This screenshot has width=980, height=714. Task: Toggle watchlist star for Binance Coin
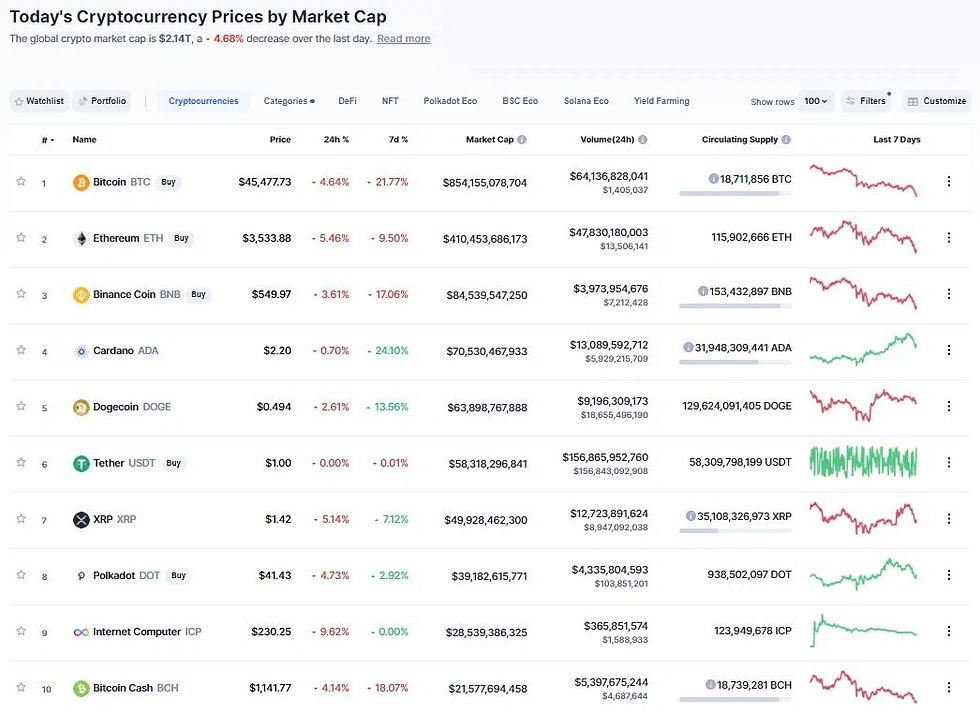click(x=21, y=294)
